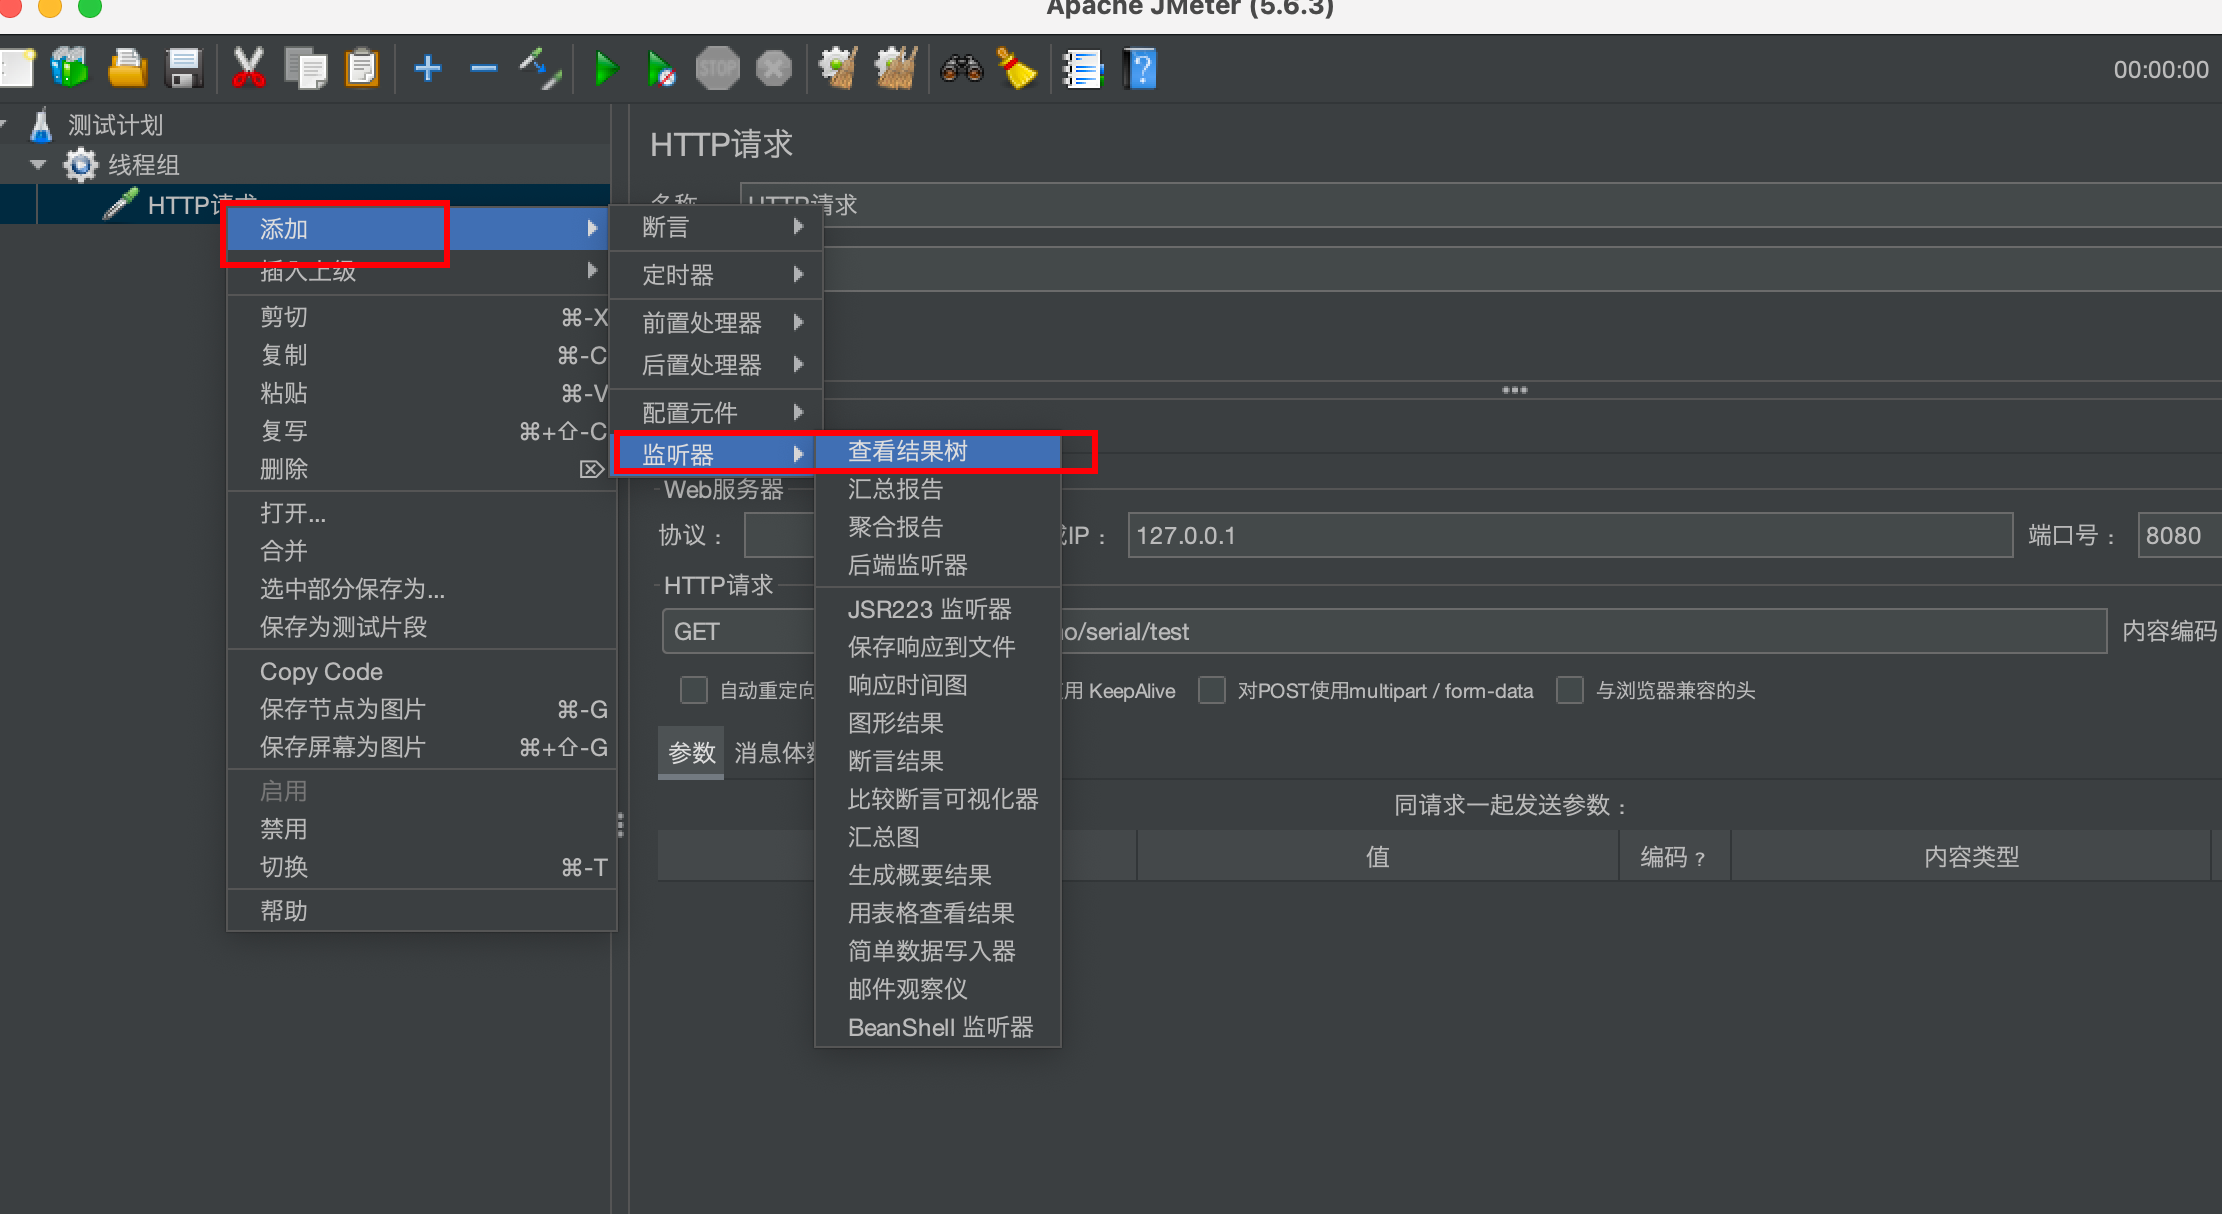Click 保存为测试片段 menu entry
This screenshot has width=2222, height=1214.
(420, 627)
